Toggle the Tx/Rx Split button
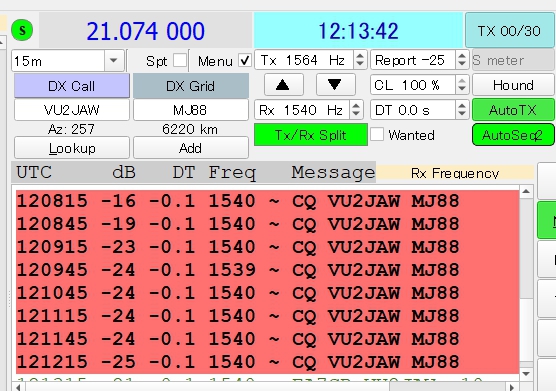Viewport: 556px width, 391px height. coord(311,135)
